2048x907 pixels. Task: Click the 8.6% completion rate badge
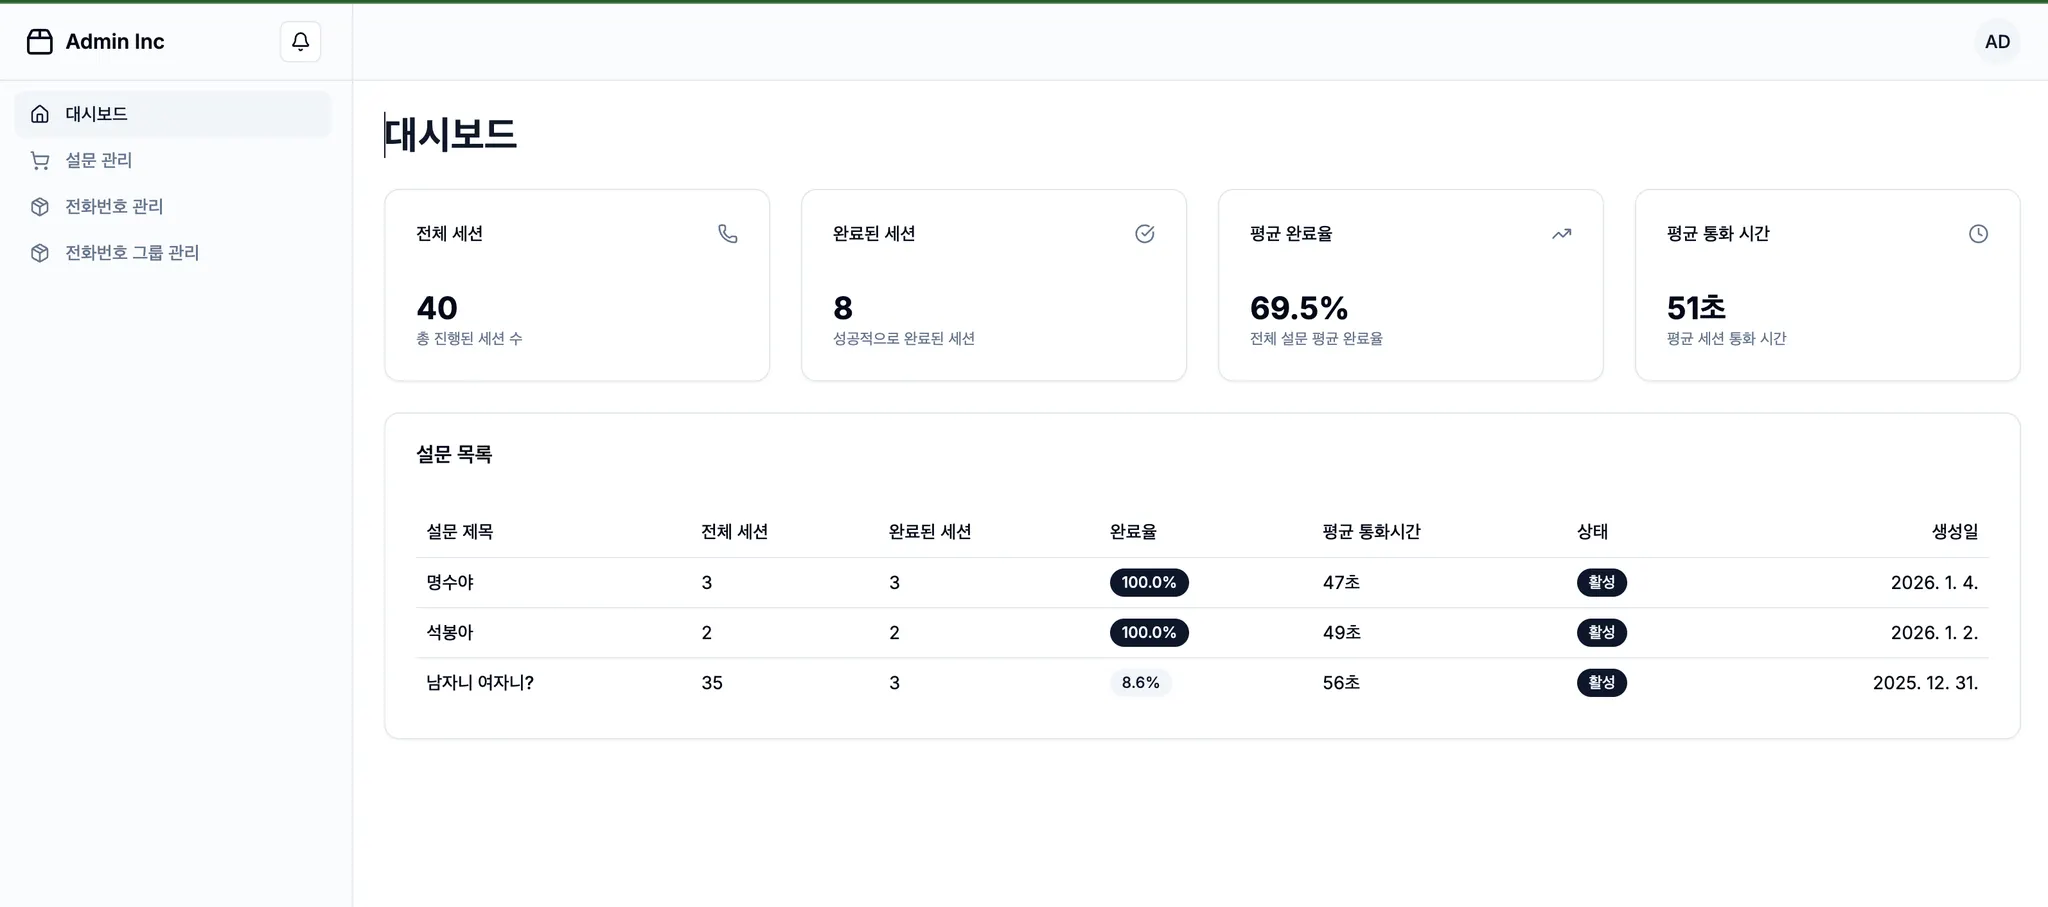click(1140, 683)
